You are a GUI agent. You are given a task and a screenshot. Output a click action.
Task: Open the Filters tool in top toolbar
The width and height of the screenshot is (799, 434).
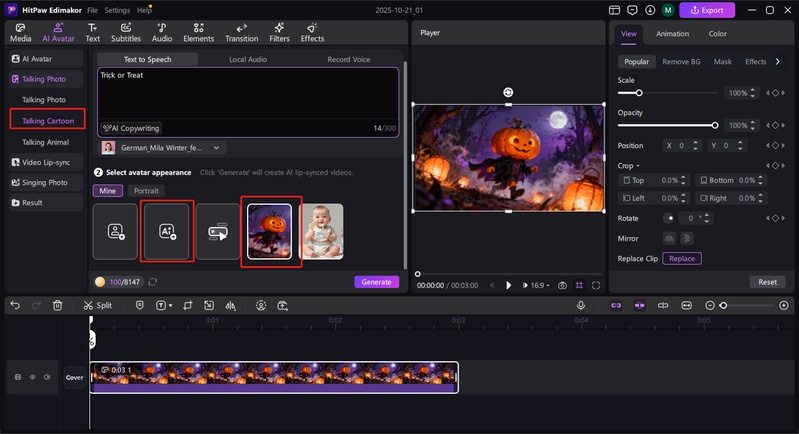tap(278, 32)
